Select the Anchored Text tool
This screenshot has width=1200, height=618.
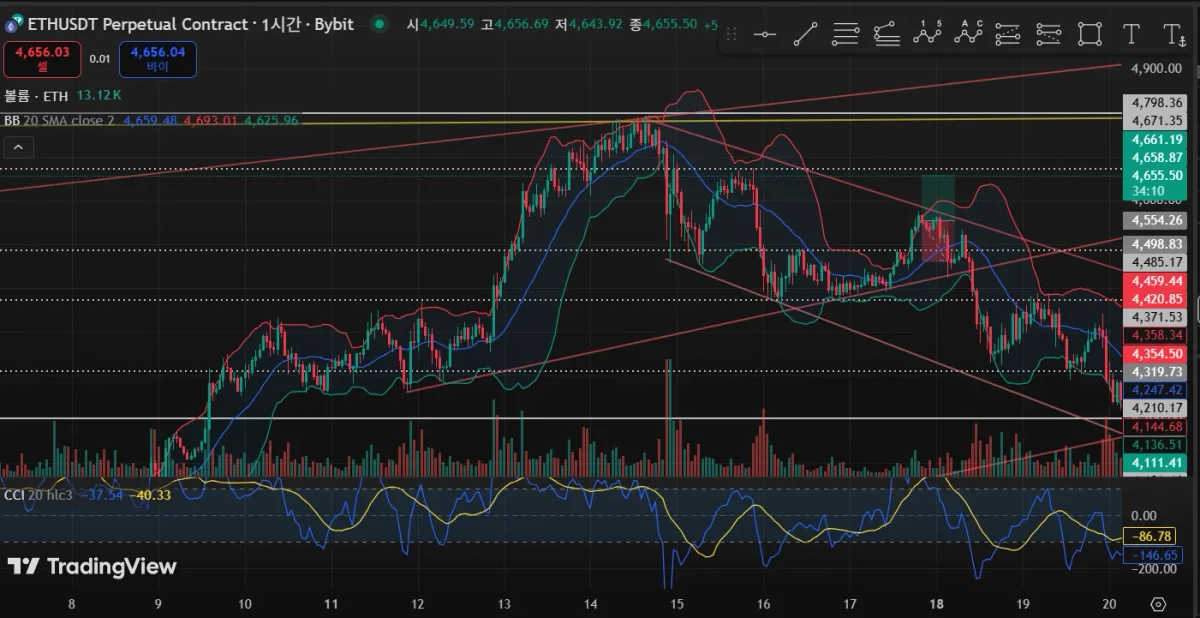[x=1173, y=34]
